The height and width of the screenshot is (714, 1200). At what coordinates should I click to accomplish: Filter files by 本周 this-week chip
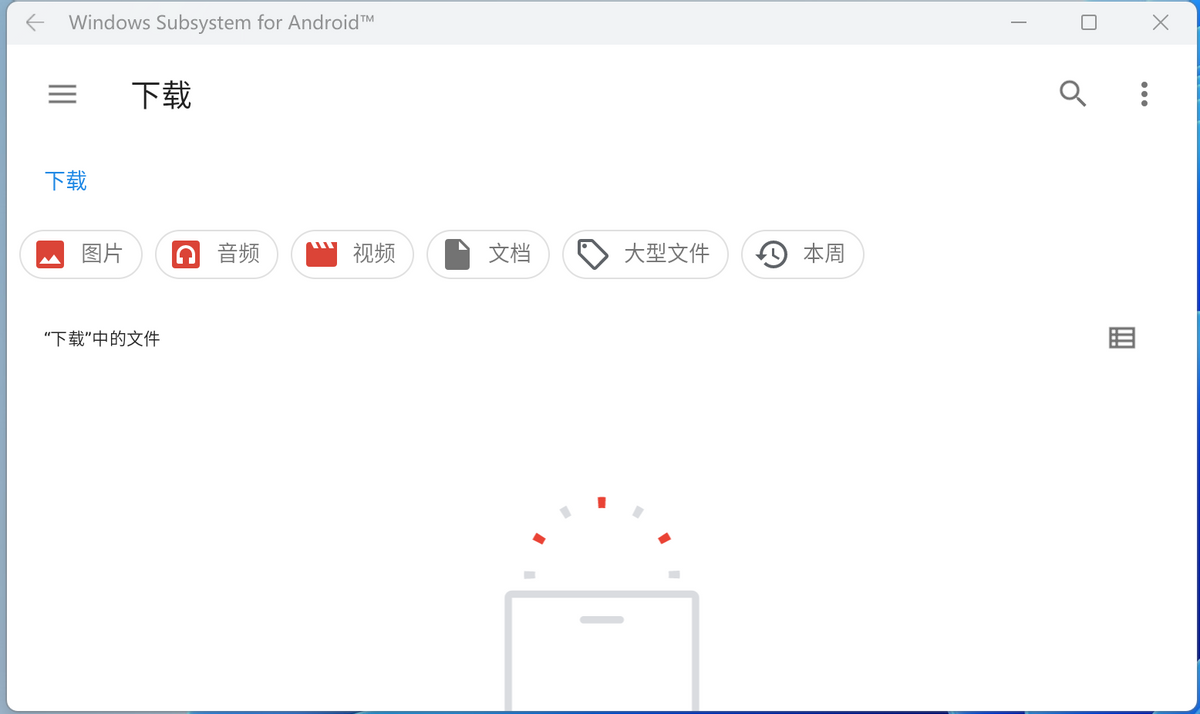coord(802,254)
